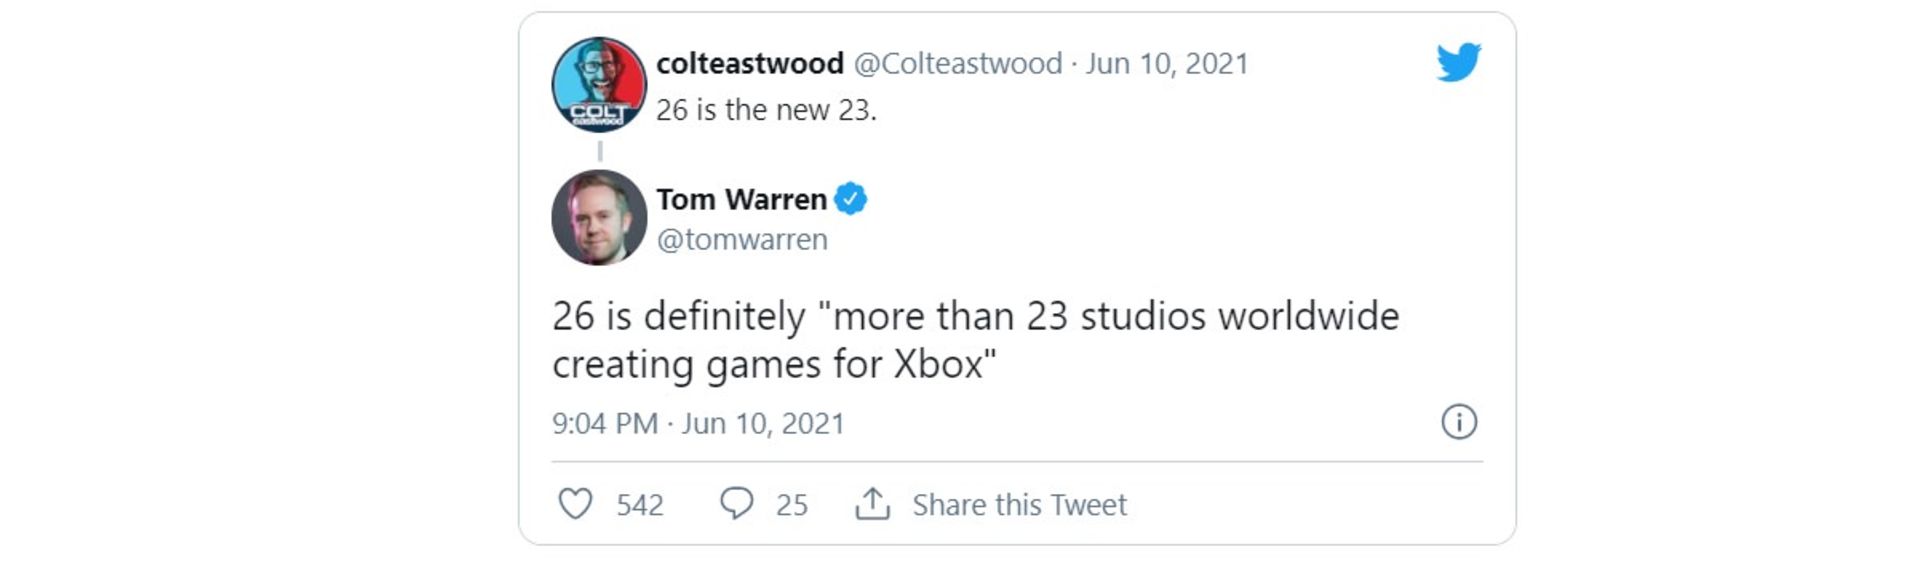Open colteastwood's profile avatar
The width and height of the screenshot is (1920, 568).
(599, 85)
